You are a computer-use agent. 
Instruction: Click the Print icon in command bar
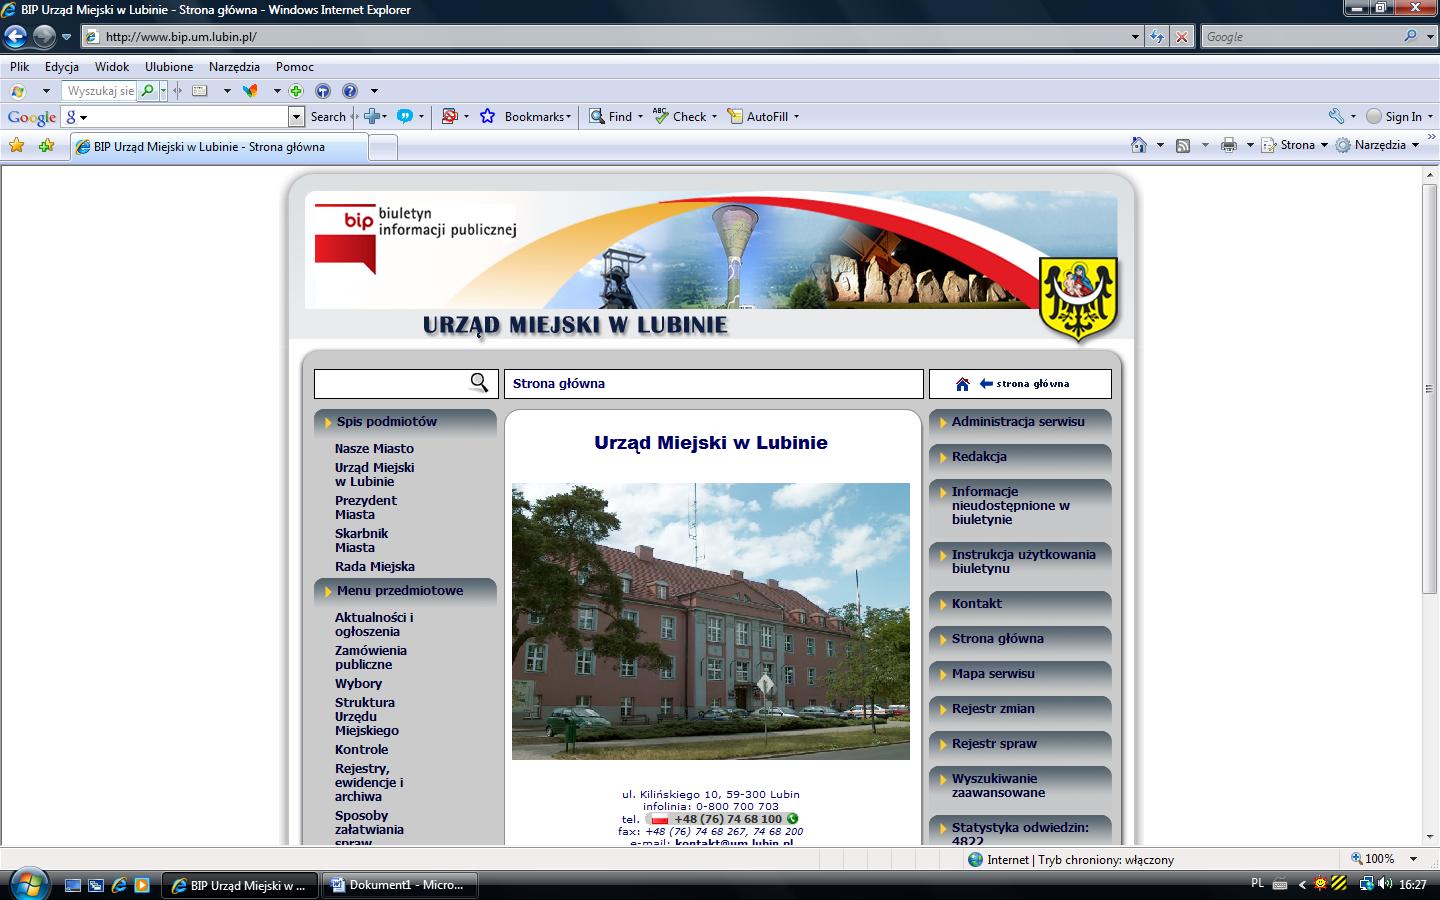1229,145
